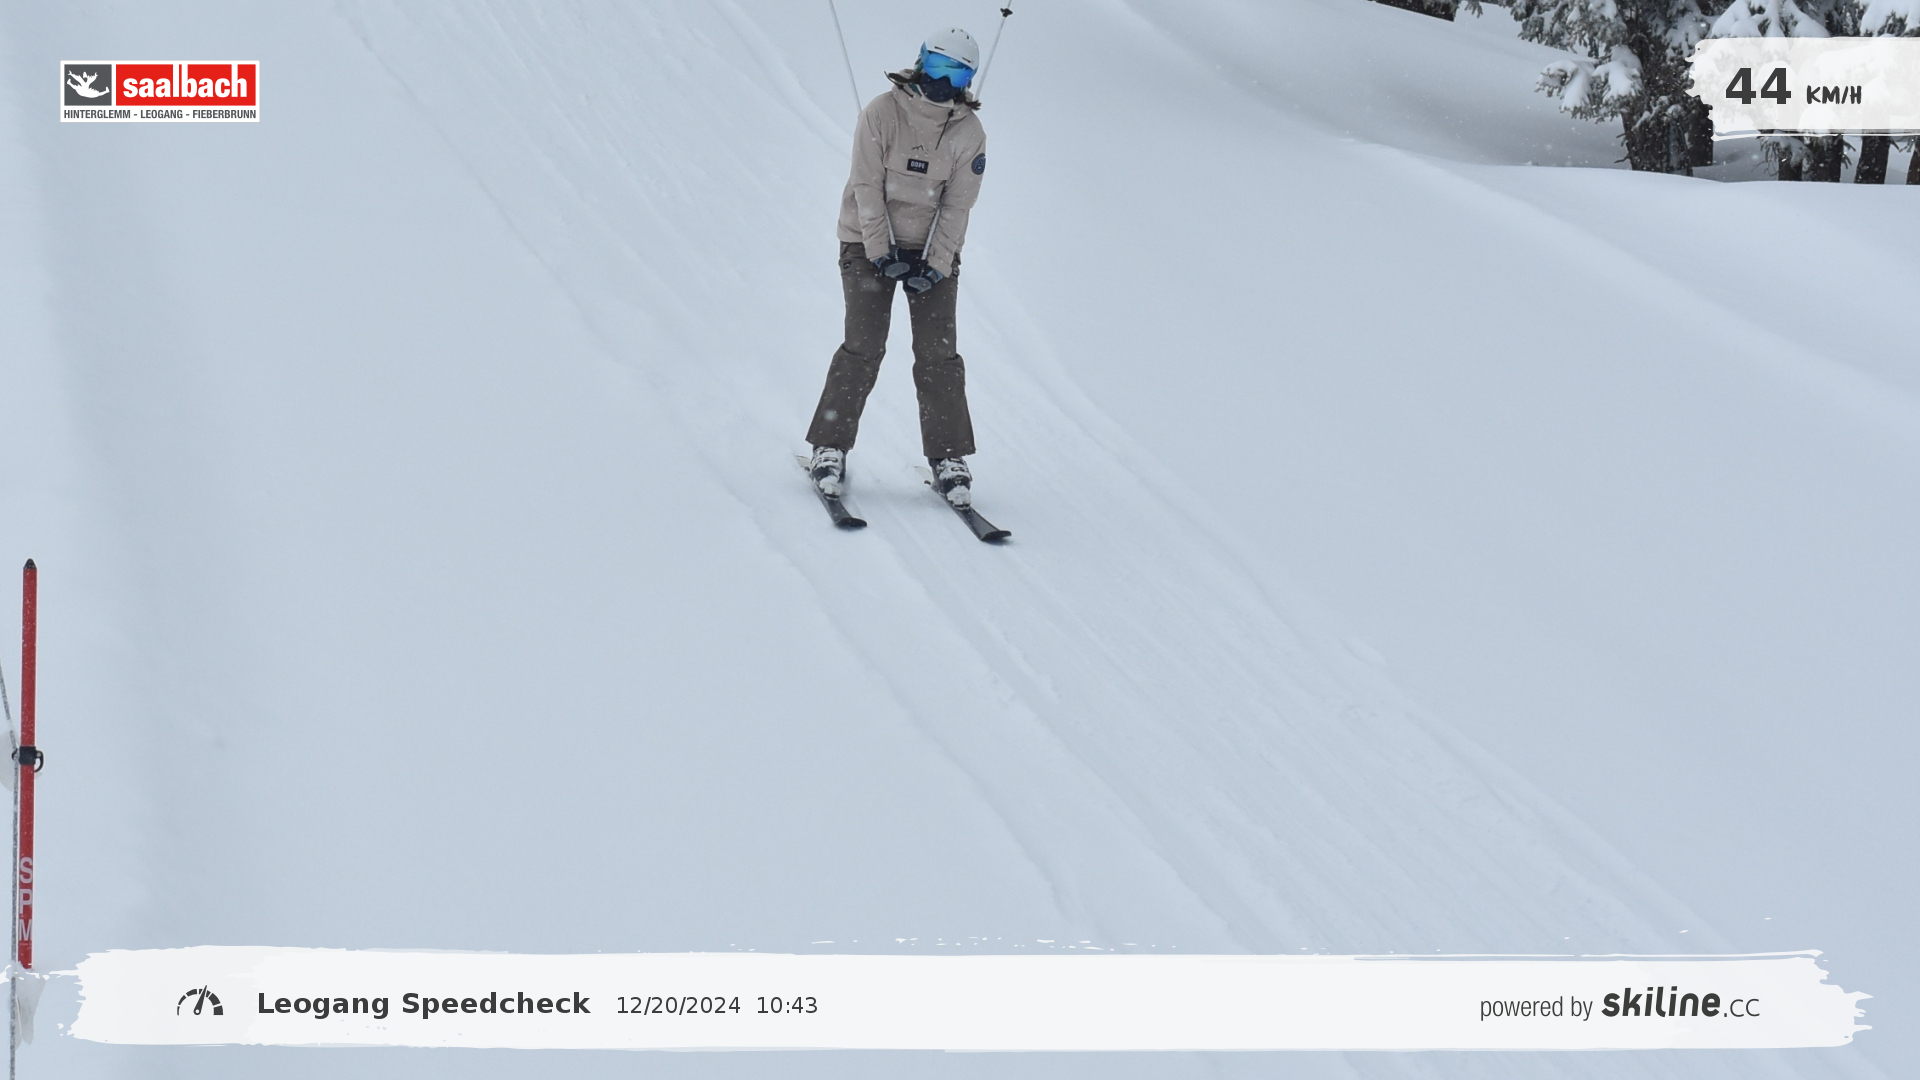Click the Saalbach skier emblem icon
The width and height of the screenshot is (1920, 1080).
pyautogui.click(x=88, y=86)
